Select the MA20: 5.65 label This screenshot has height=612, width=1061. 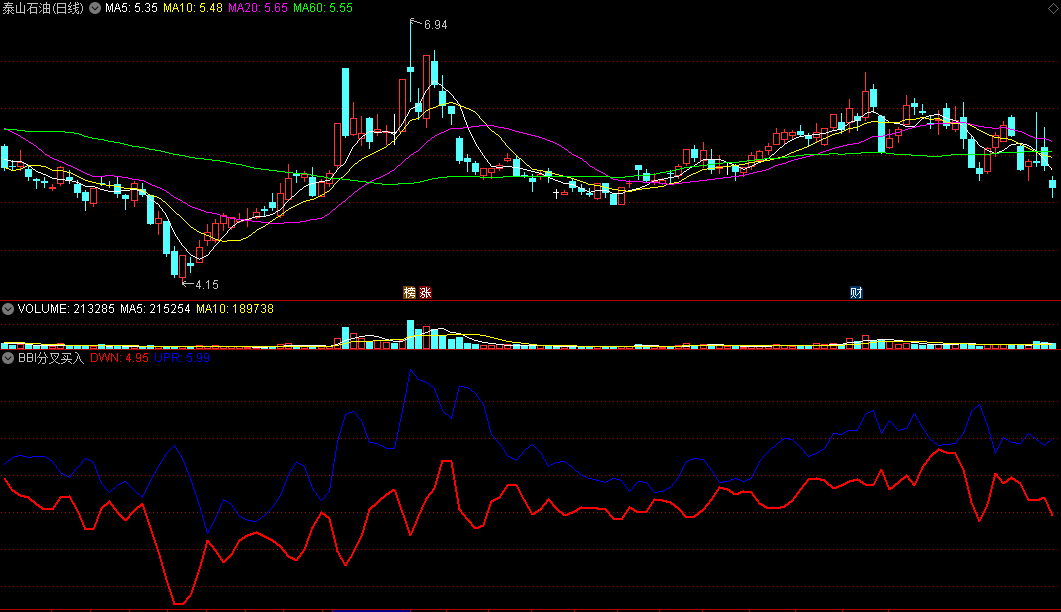pos(258,8)
